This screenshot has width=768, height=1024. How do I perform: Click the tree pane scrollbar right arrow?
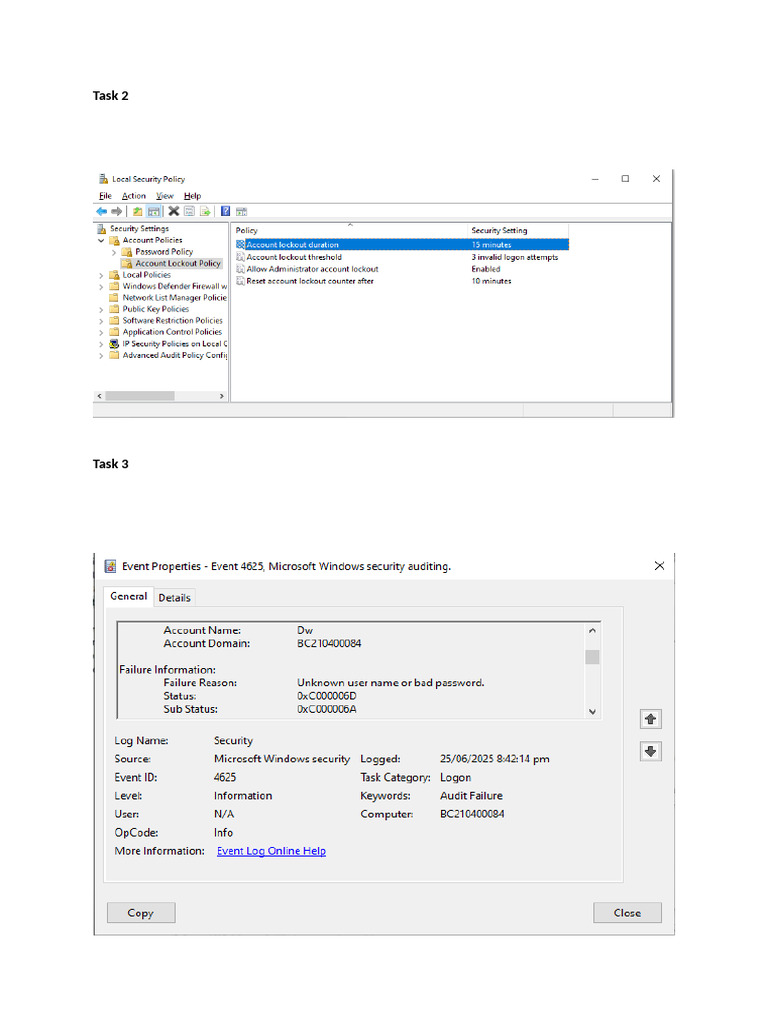click(x=221, y=396)
